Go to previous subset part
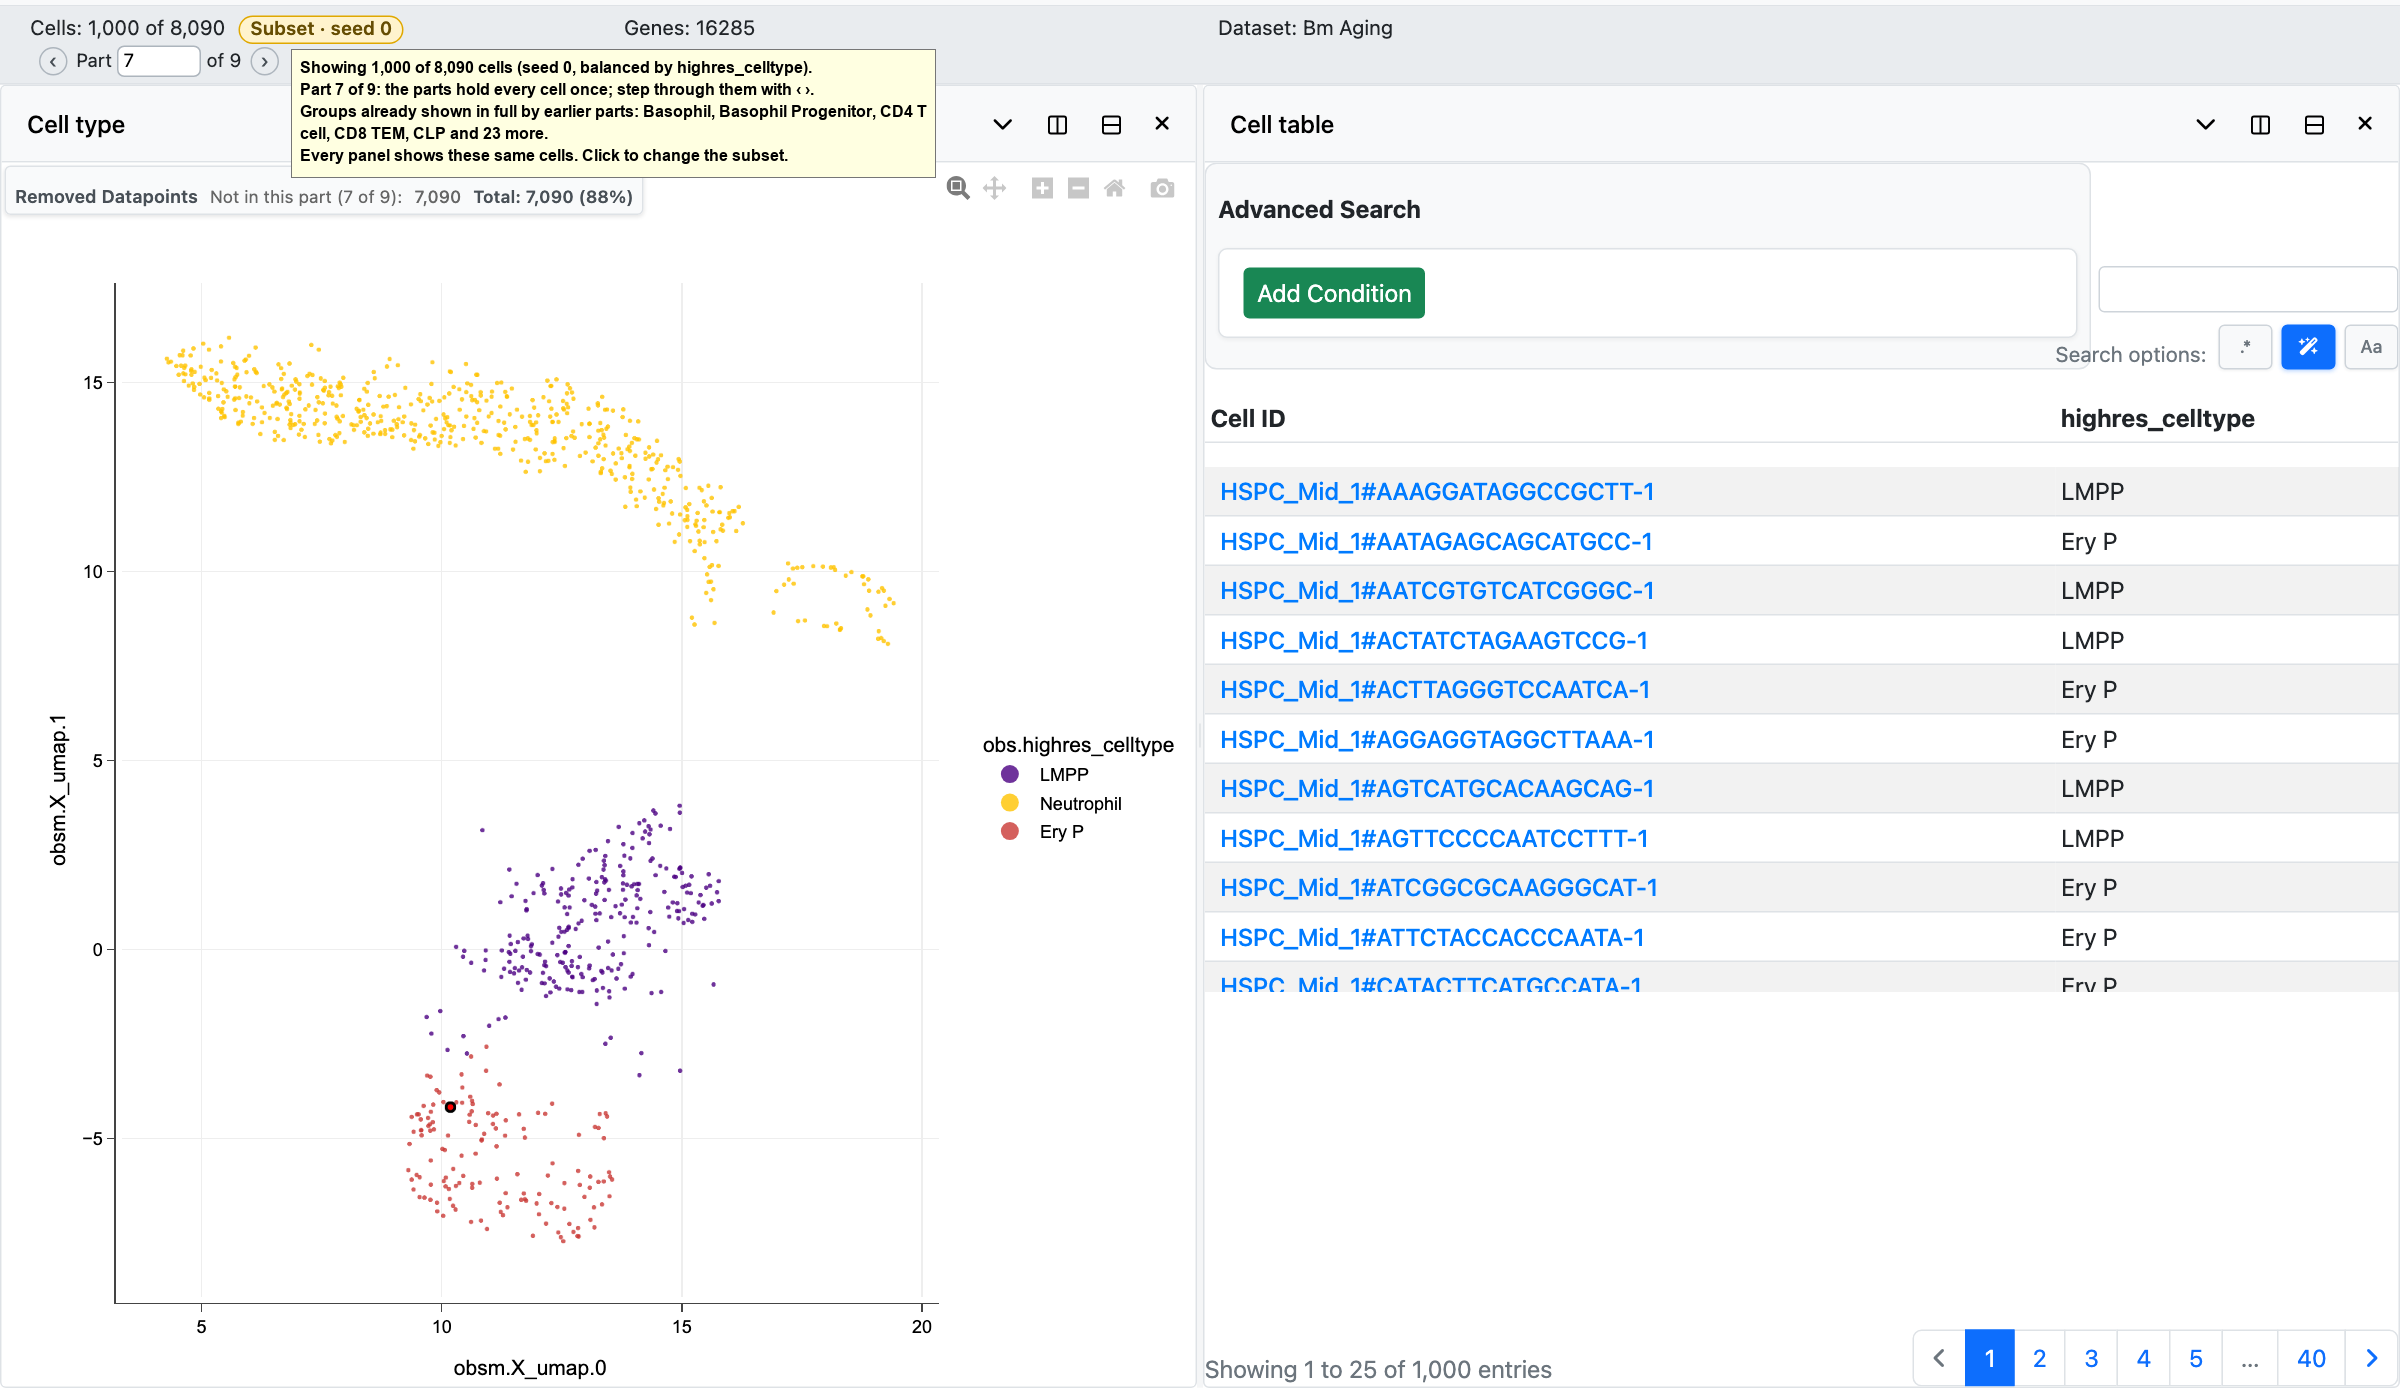The image size is (2400, 1388). (x=53, y=61)
